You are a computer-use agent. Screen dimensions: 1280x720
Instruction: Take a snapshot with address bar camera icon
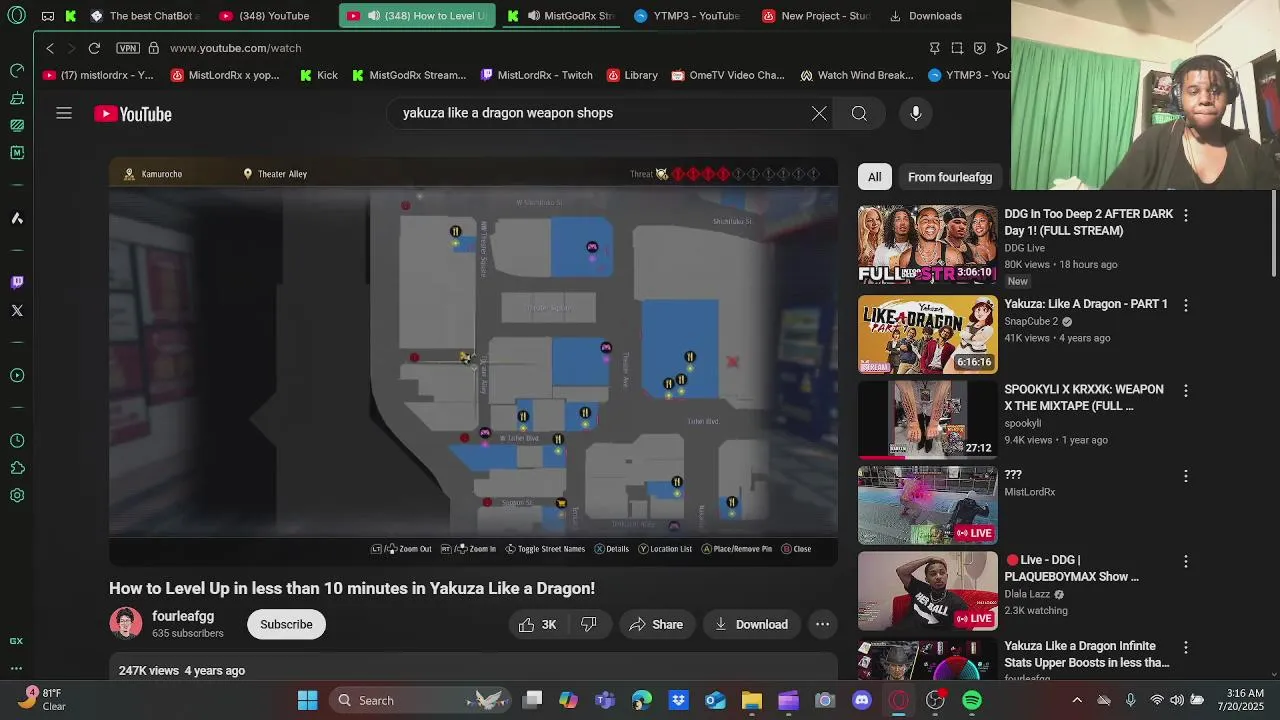pos(957,48)
